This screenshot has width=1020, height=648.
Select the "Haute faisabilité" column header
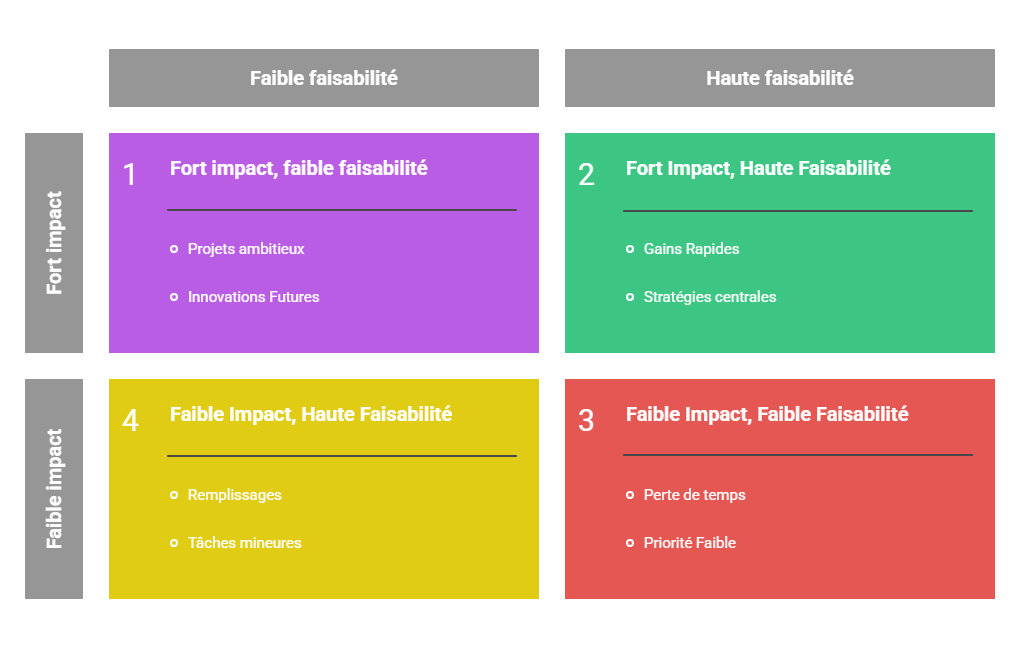coord(779,78)
